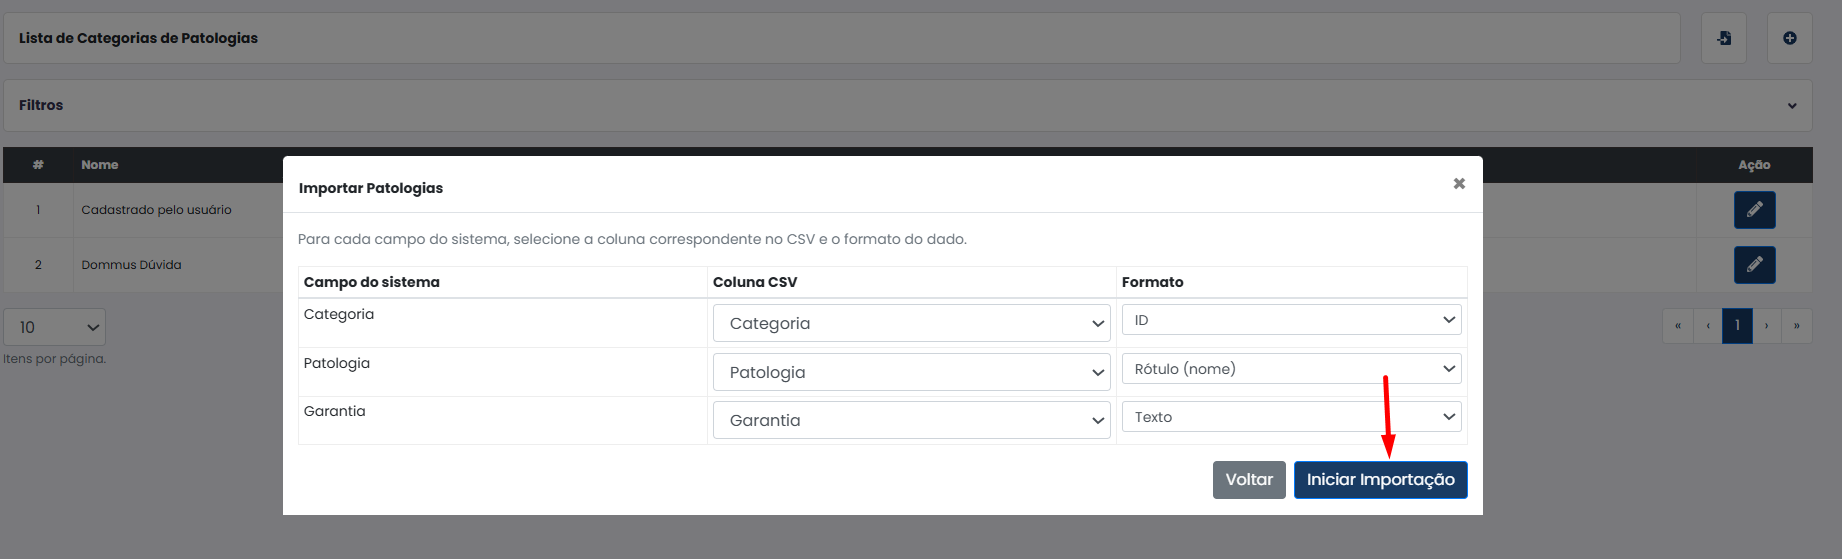Image resolution: width=1842 pixels, height=559 pixels.
Task: Open the 'Rótulo (nome)' format dropdown
Action: (1291, 369)
